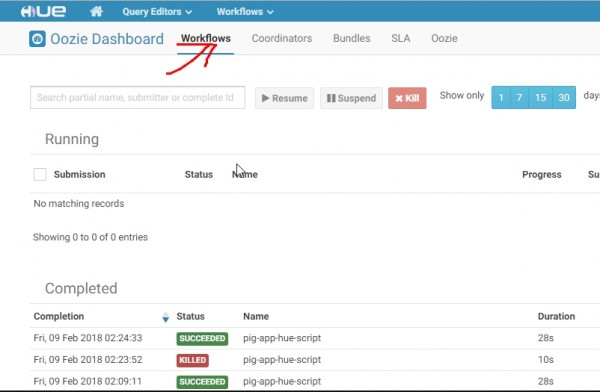600x392 pixels.
Task: Click the Suspend button
Action: pos(351,98)
